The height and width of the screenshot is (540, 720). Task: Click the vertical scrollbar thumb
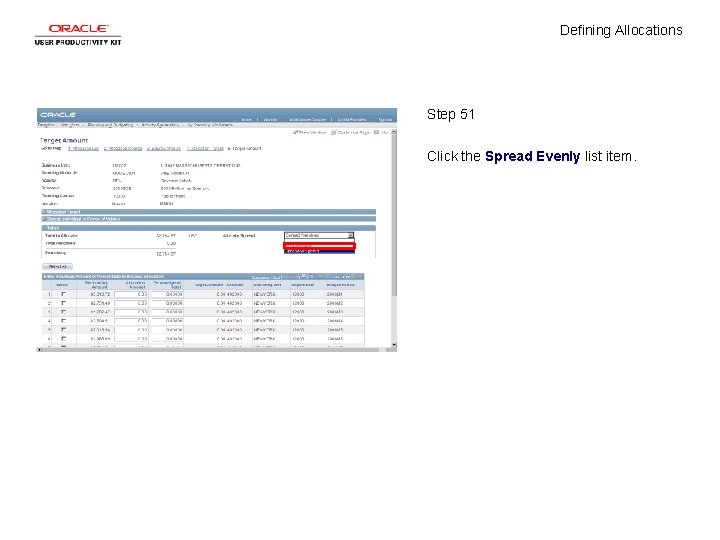point(394,216)
